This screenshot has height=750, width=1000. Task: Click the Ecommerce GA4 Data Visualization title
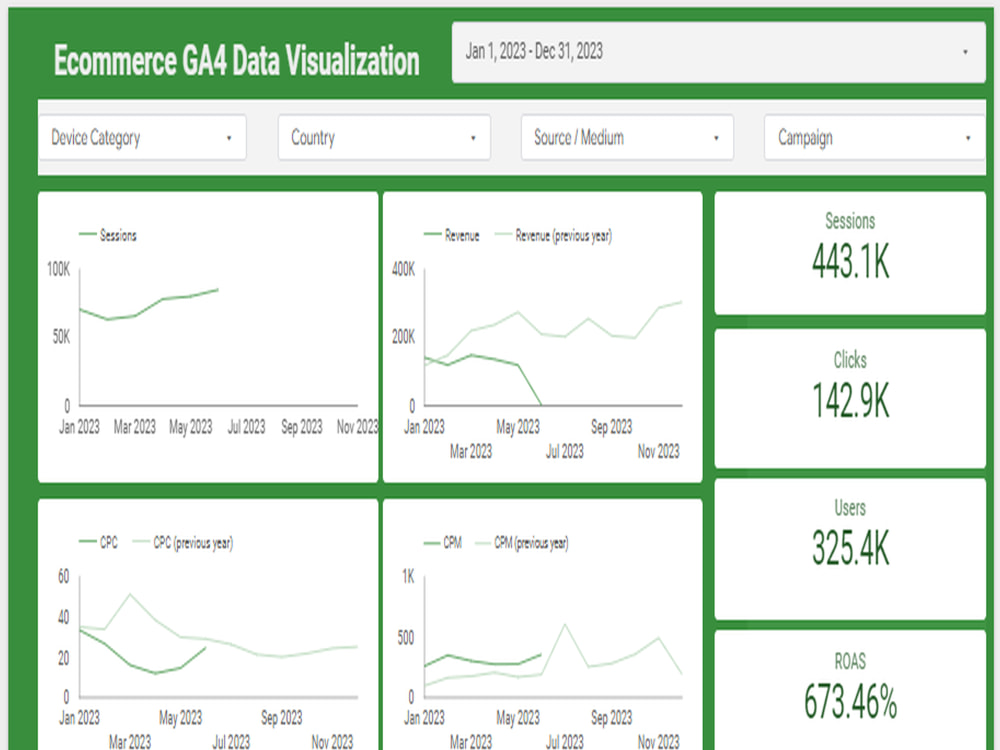click(238, 61)
